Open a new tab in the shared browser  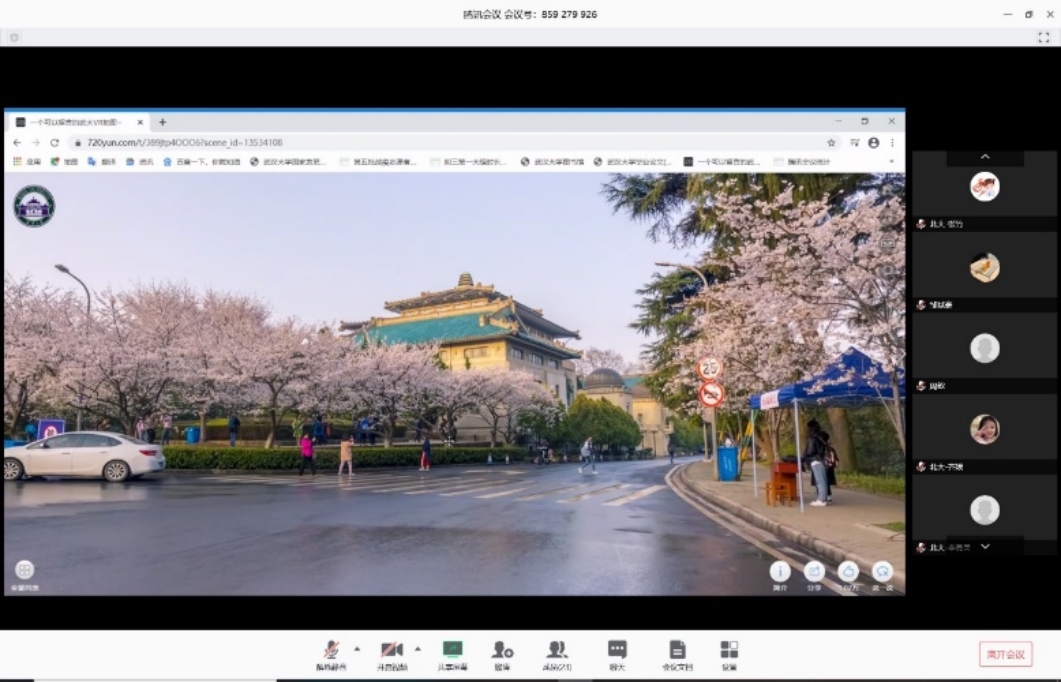163,122
